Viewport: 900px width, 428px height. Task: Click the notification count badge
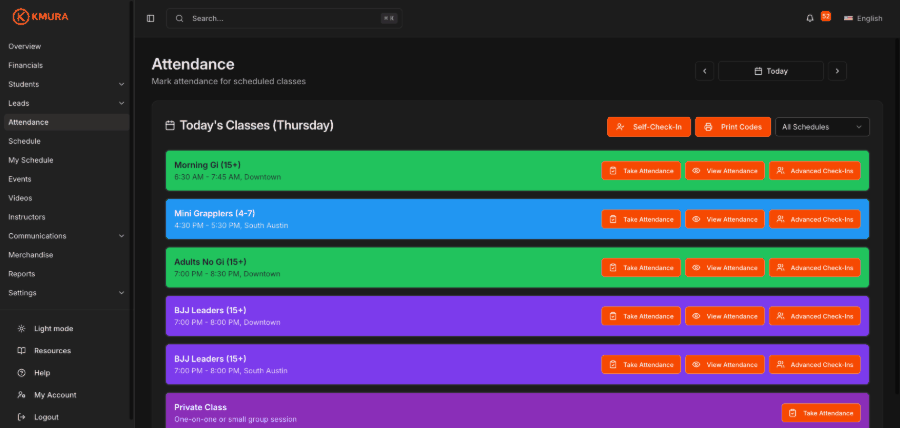[x=825, y=16]
